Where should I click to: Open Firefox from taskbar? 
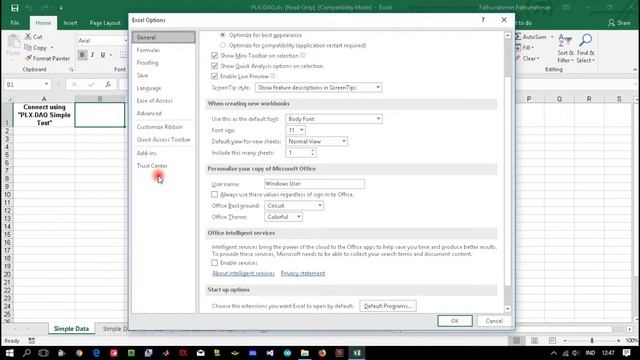322,353
